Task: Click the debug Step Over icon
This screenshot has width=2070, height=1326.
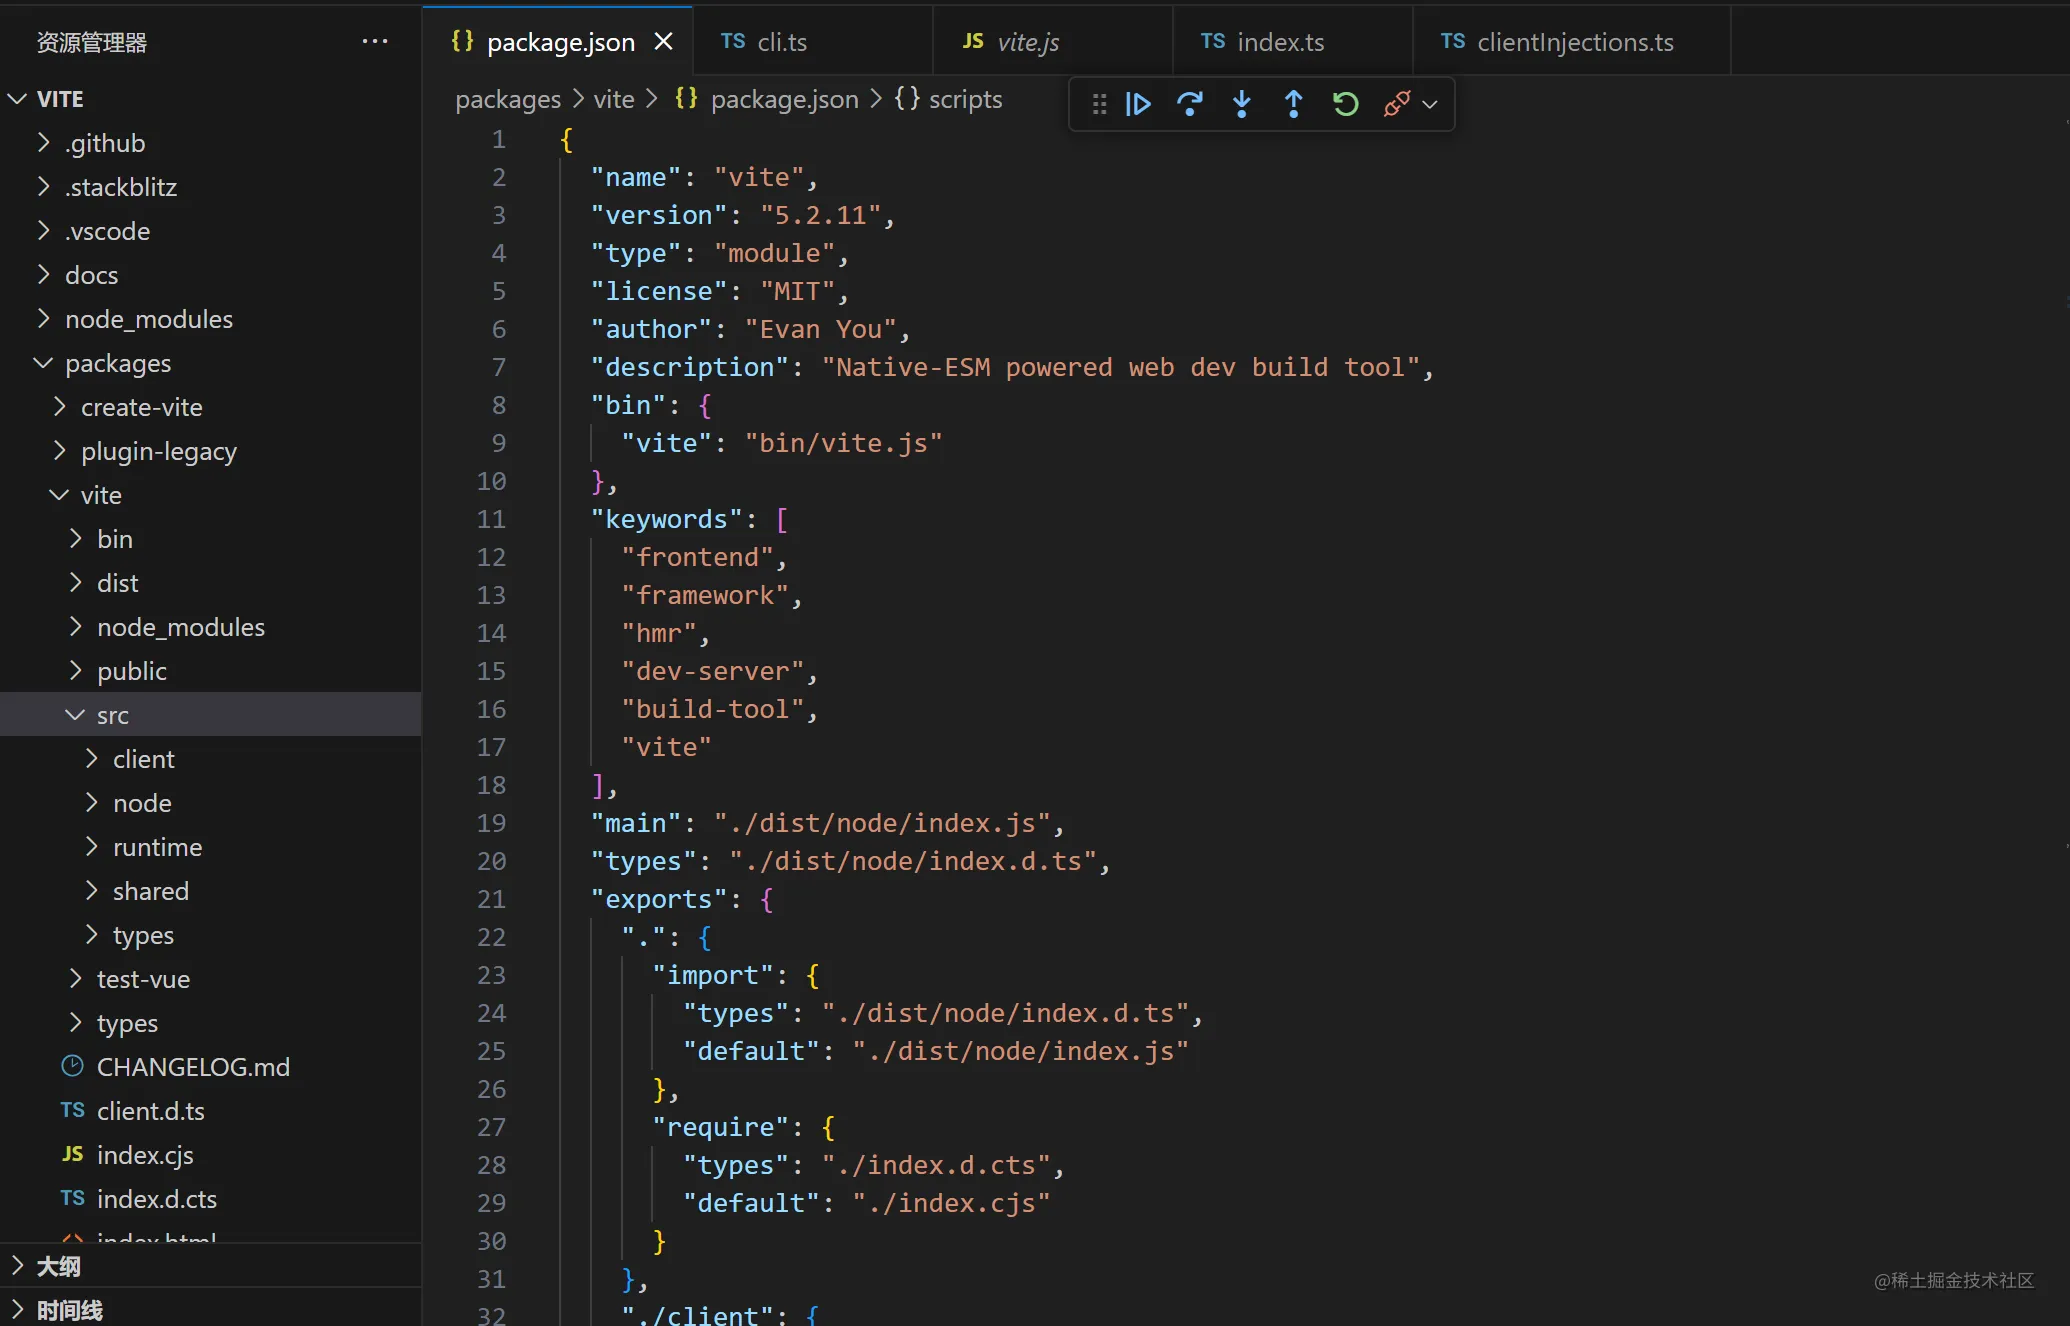Action: coord(1190,104)
